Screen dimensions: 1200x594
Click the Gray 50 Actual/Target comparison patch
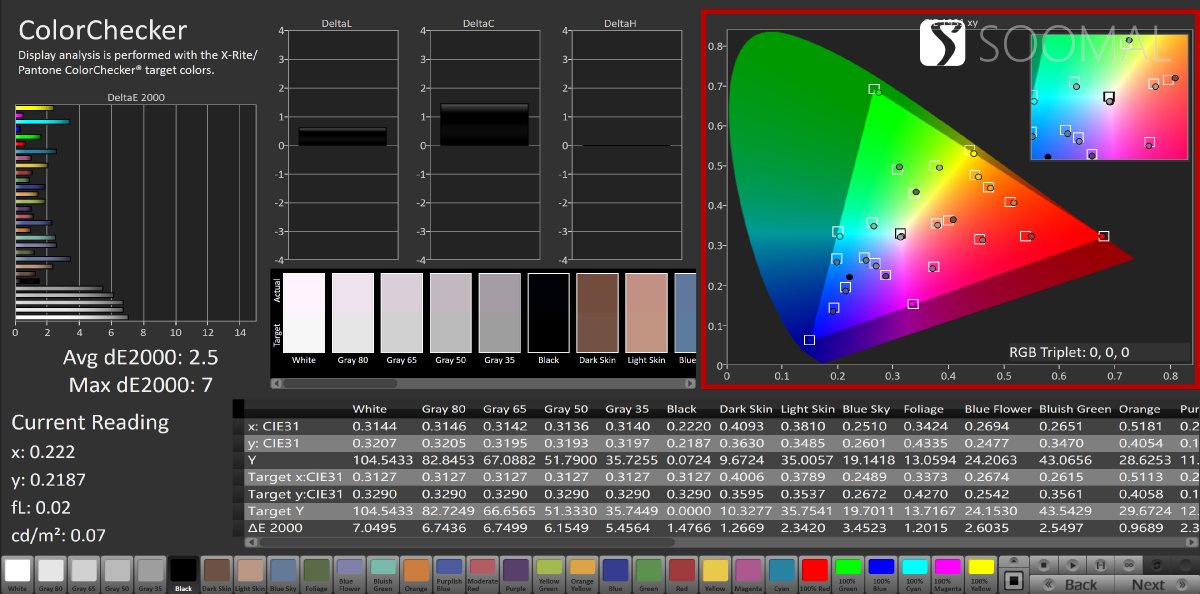point(451,312)
